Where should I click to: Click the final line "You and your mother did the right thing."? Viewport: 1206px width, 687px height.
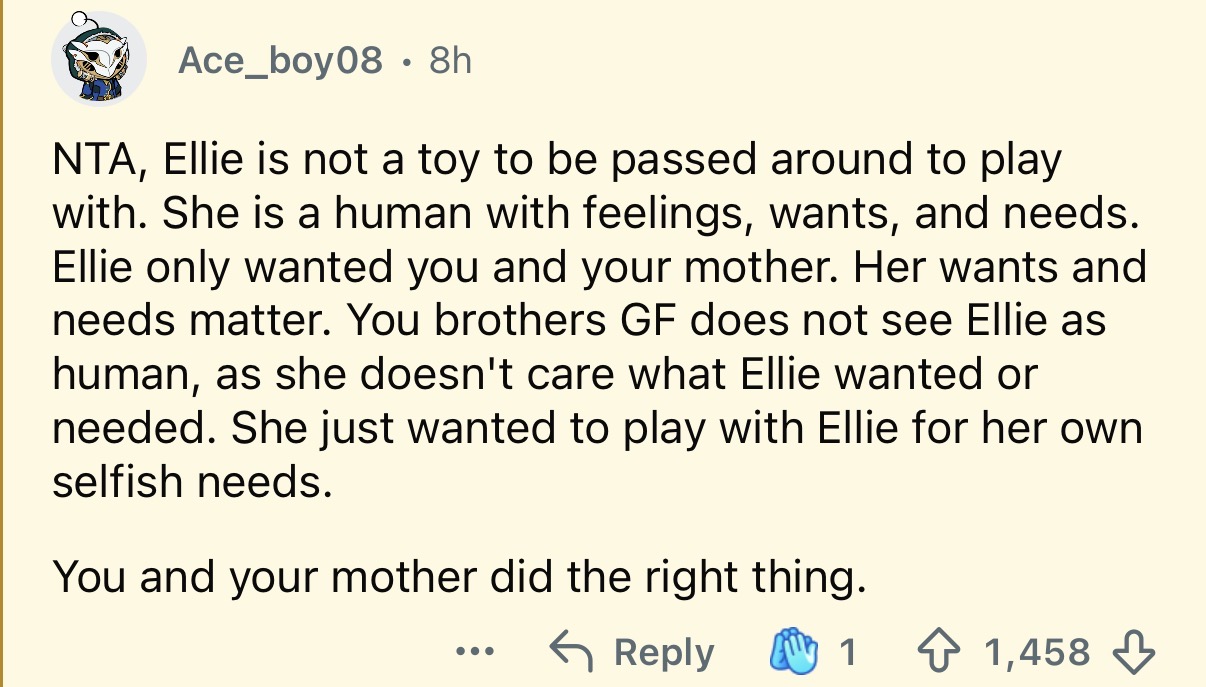(x=455, y=576)
